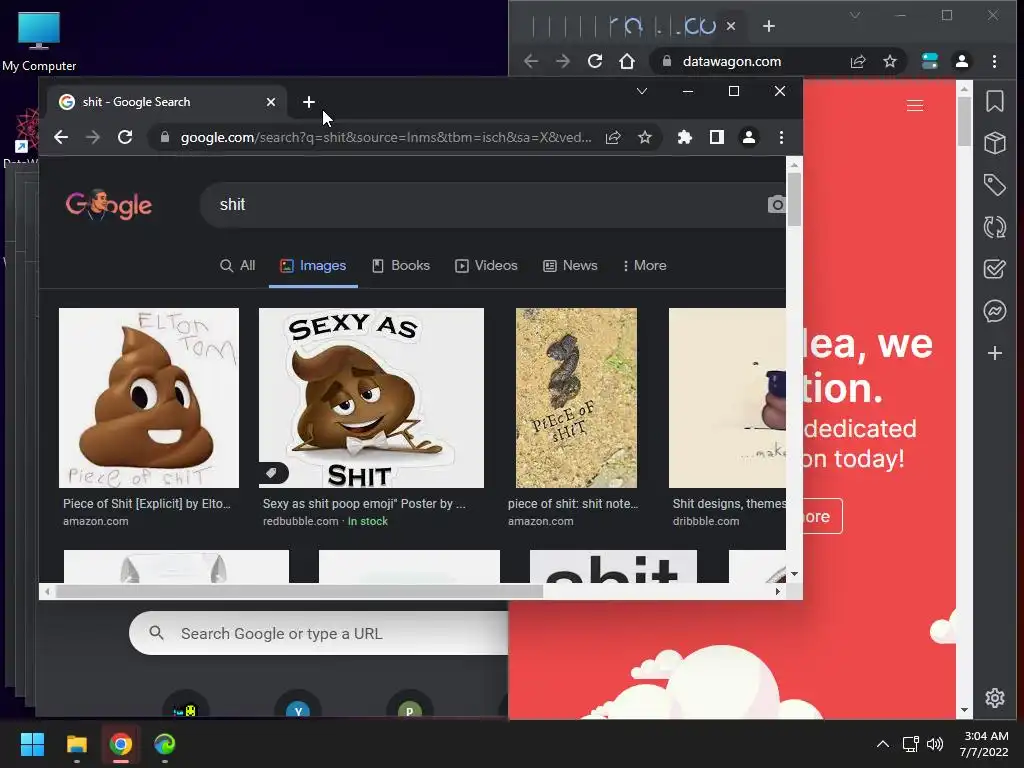Click the sync arrows icon in right sidebar
The height and width of the screenshot is (768, 1024).
coord(995,227)
